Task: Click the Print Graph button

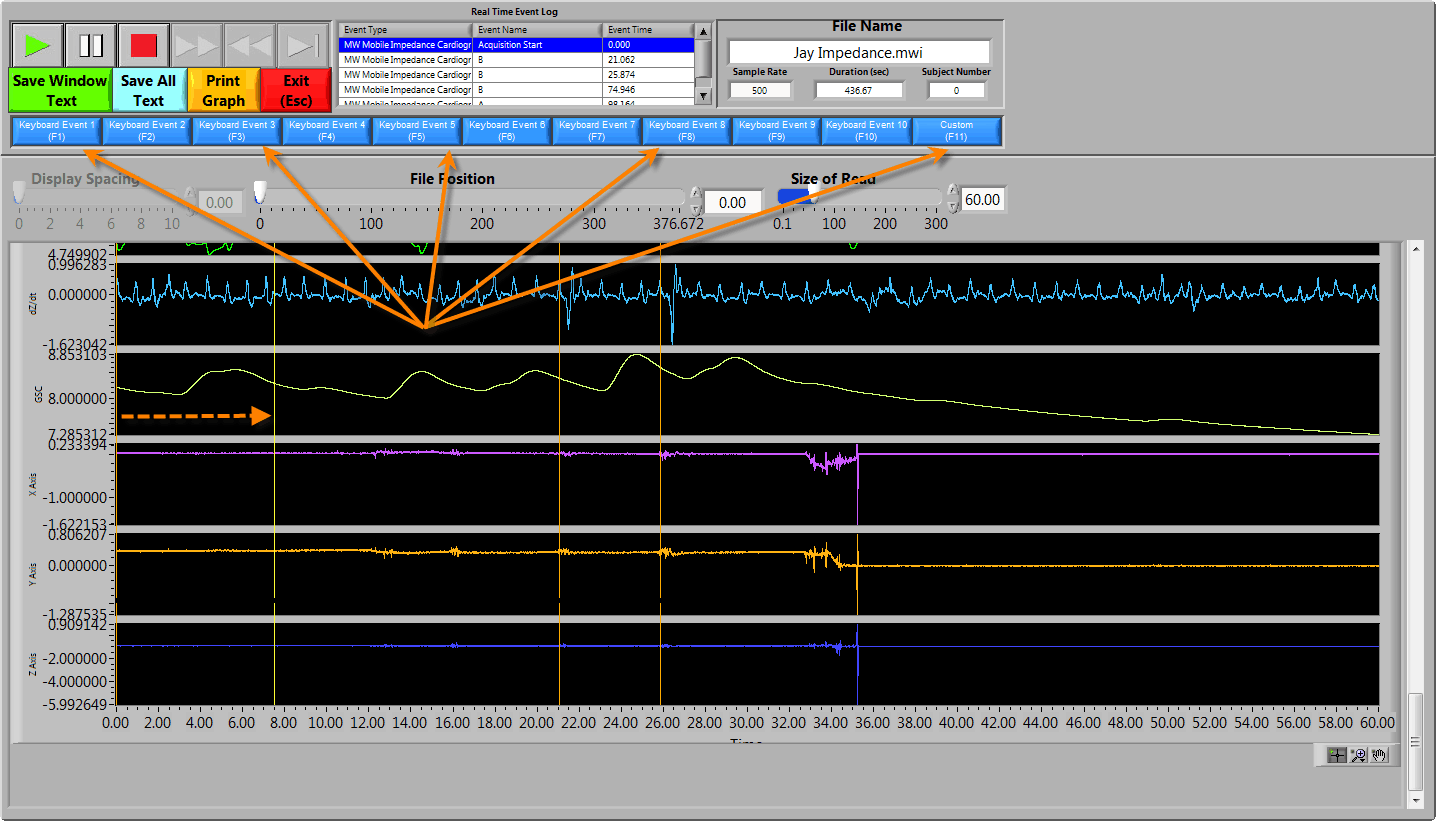Action: coord(223,90)
